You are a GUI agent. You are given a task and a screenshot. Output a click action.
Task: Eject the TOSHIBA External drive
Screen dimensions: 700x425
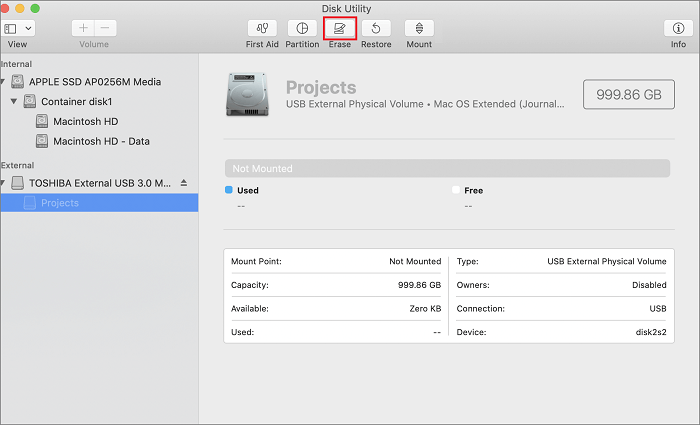pyautogui.click(x=182, y=184)
